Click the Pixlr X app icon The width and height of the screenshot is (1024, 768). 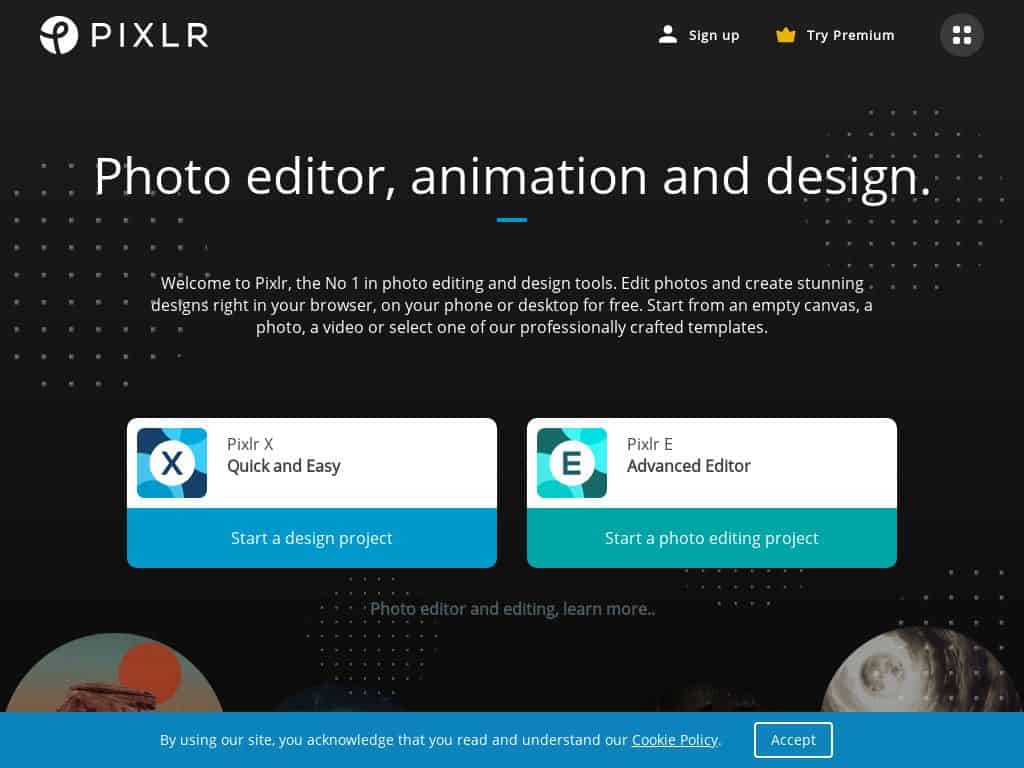click(172, 463)
